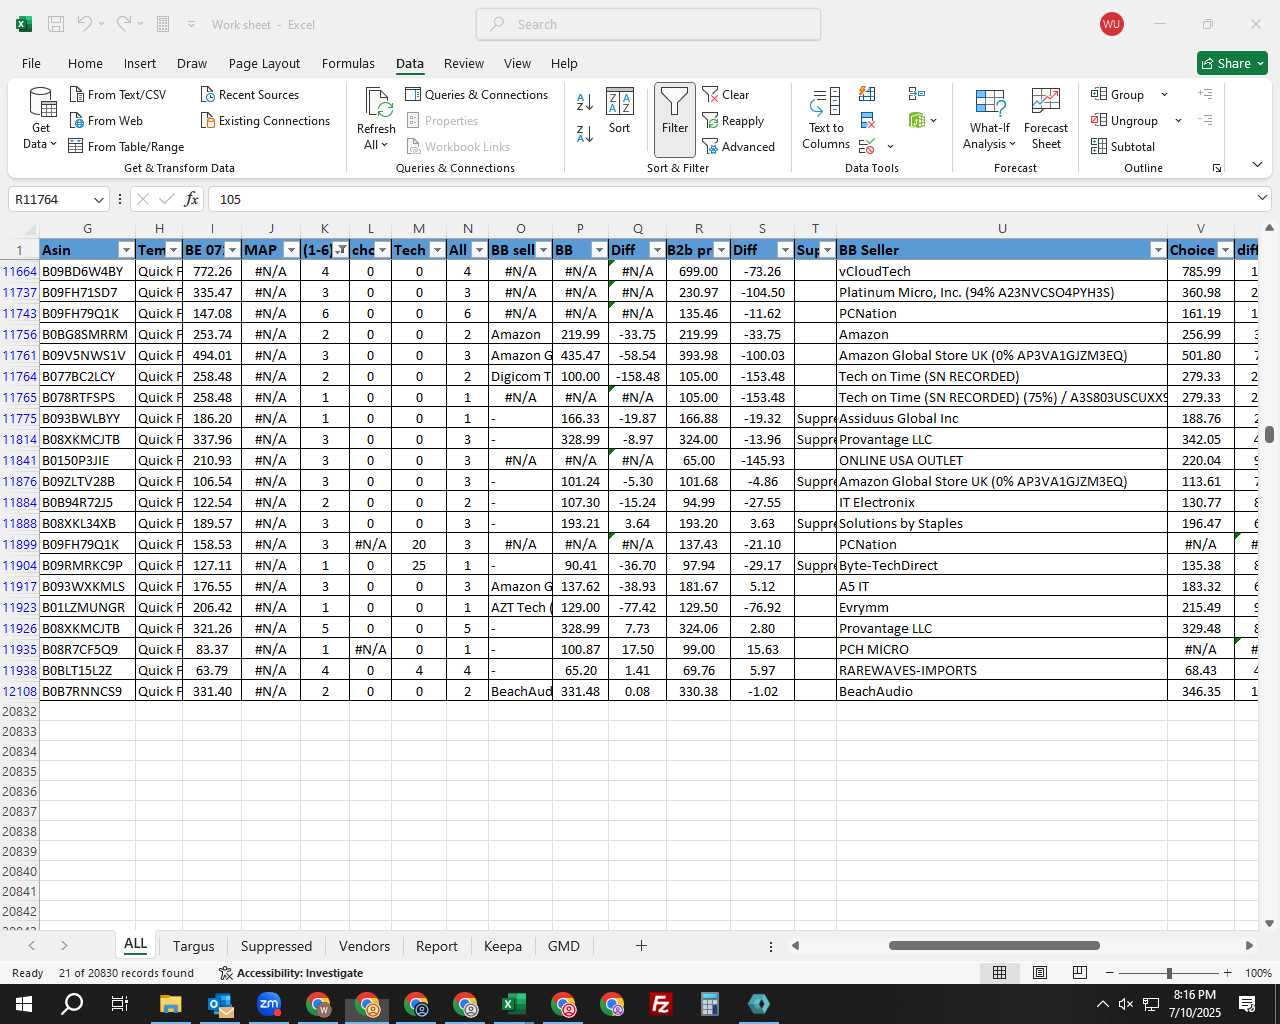Expand the Group dropdown arrow
1280x1024 pixels.
[1164, 94]
